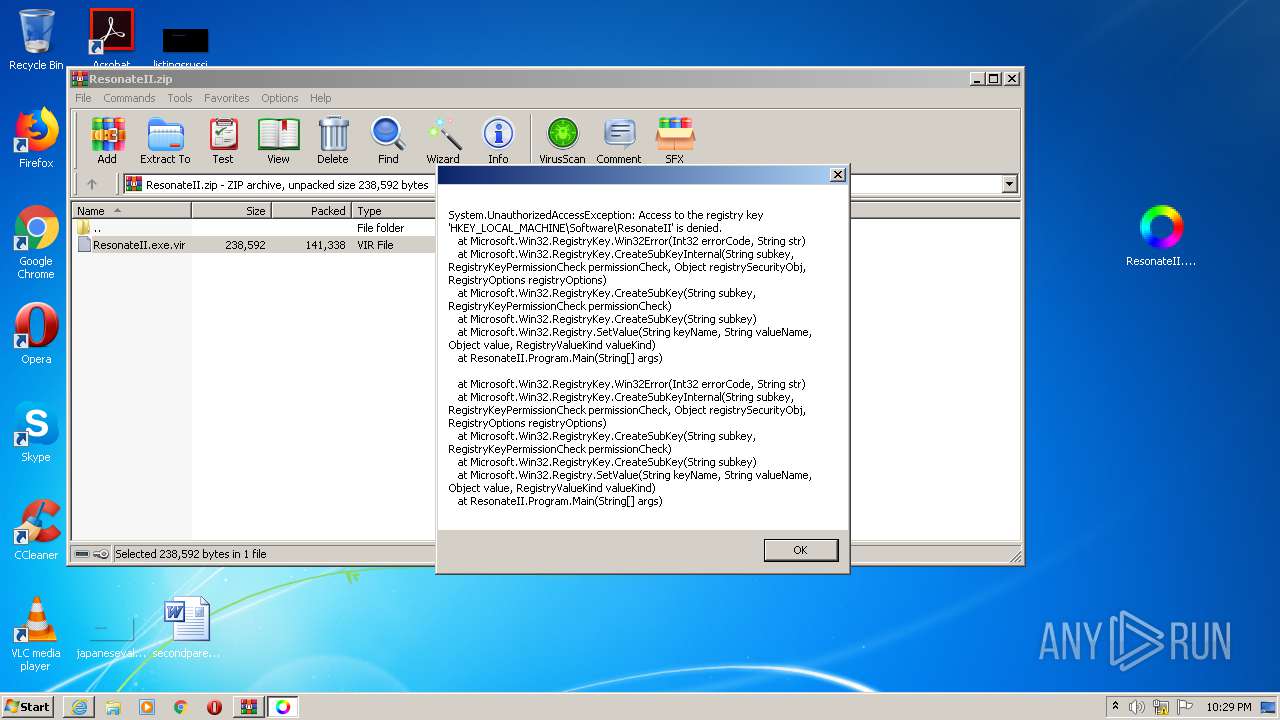Click the ResonateII taskbar button
The width and height of the screenshot is (1280, 720).
click(x=283, y=707)
